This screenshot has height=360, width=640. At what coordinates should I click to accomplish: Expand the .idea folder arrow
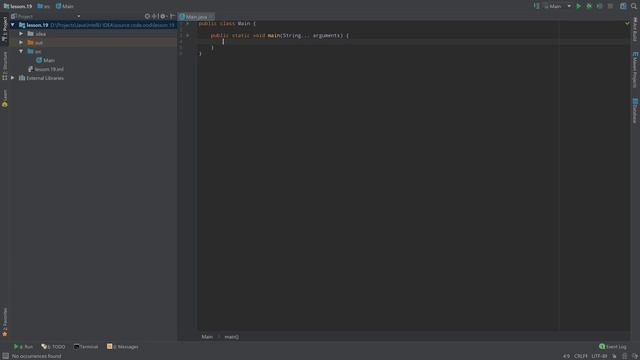click(21, 34)
